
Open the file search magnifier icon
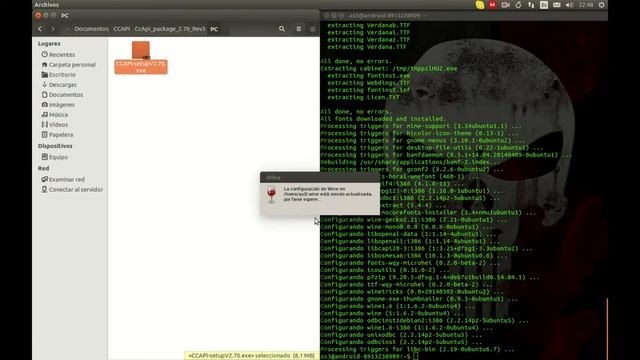[x=282, y=29]
